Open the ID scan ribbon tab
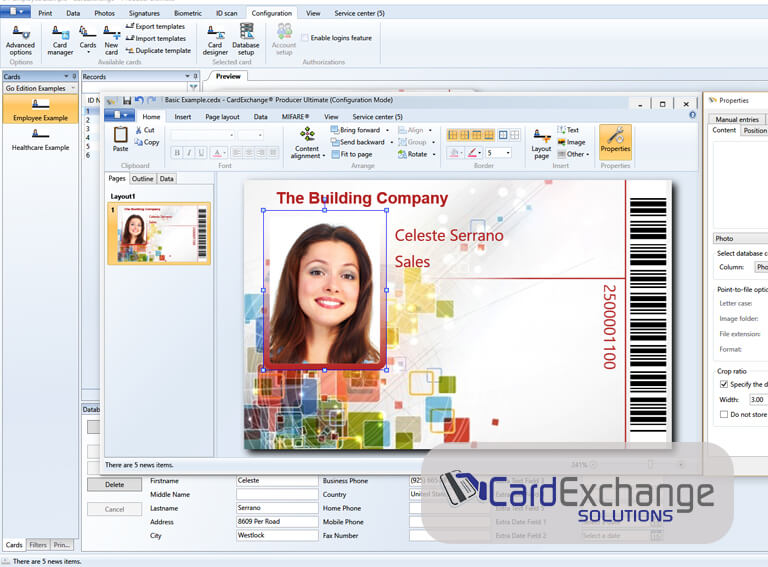Screen dimensions: 768x567 pos(226,13)
